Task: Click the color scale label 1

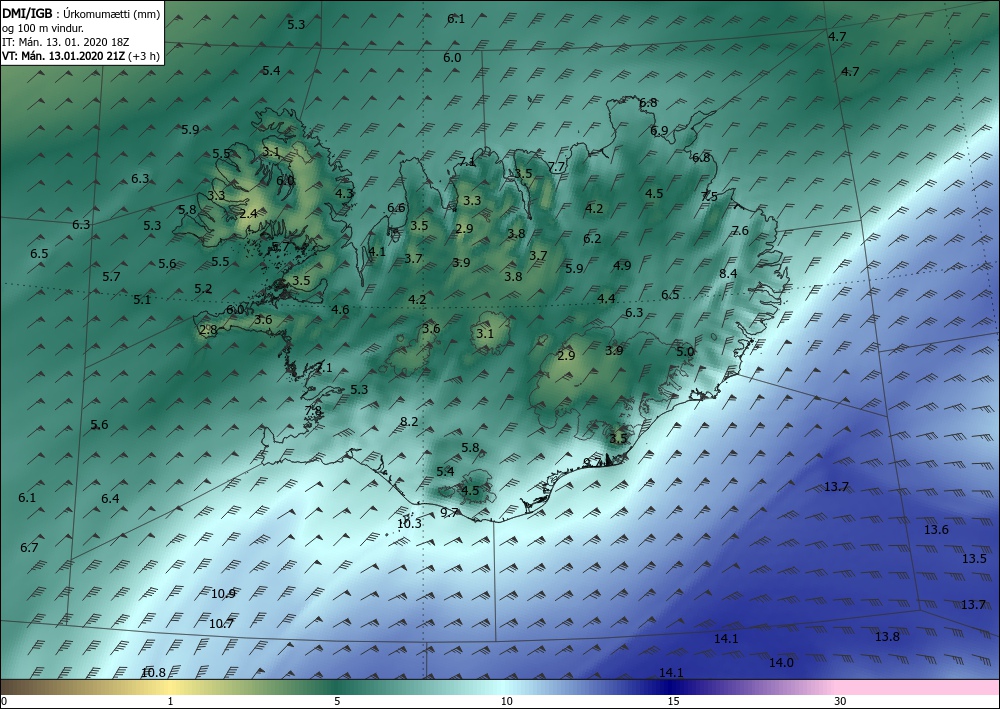Action: 170,701
